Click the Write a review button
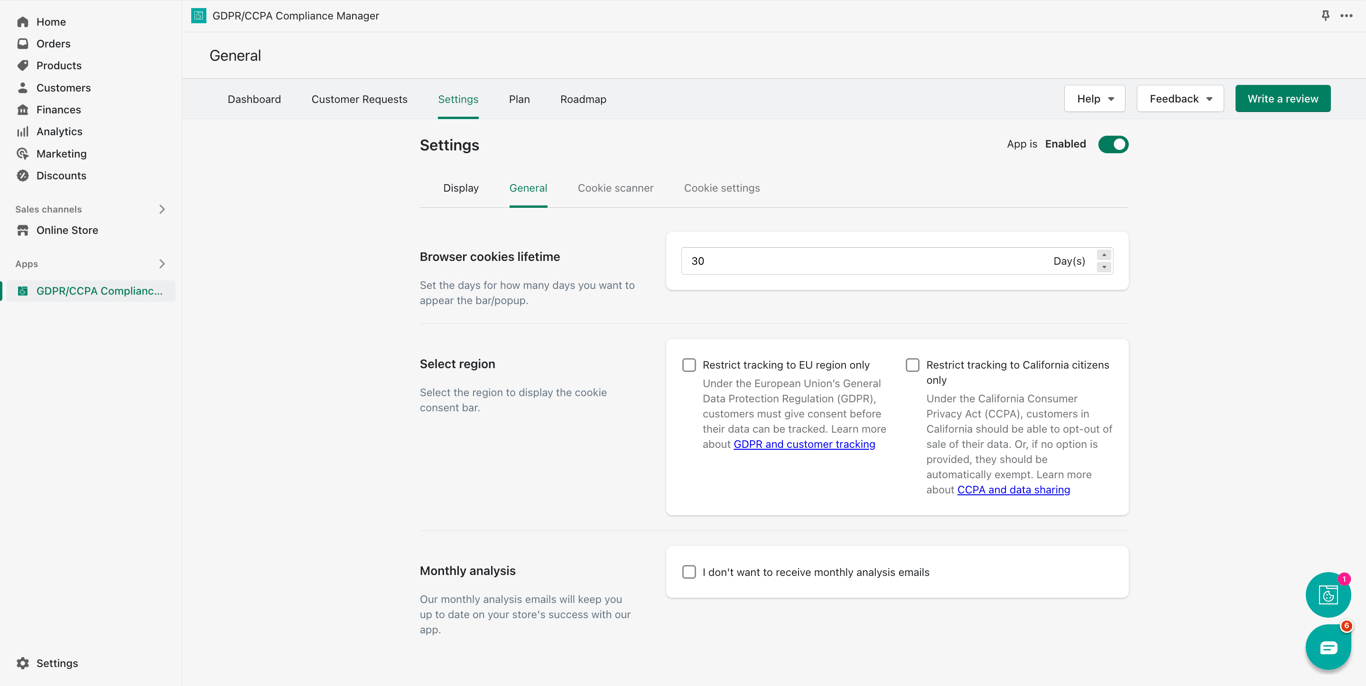This screenshot has height=686, width=1366. point(1283,99)
